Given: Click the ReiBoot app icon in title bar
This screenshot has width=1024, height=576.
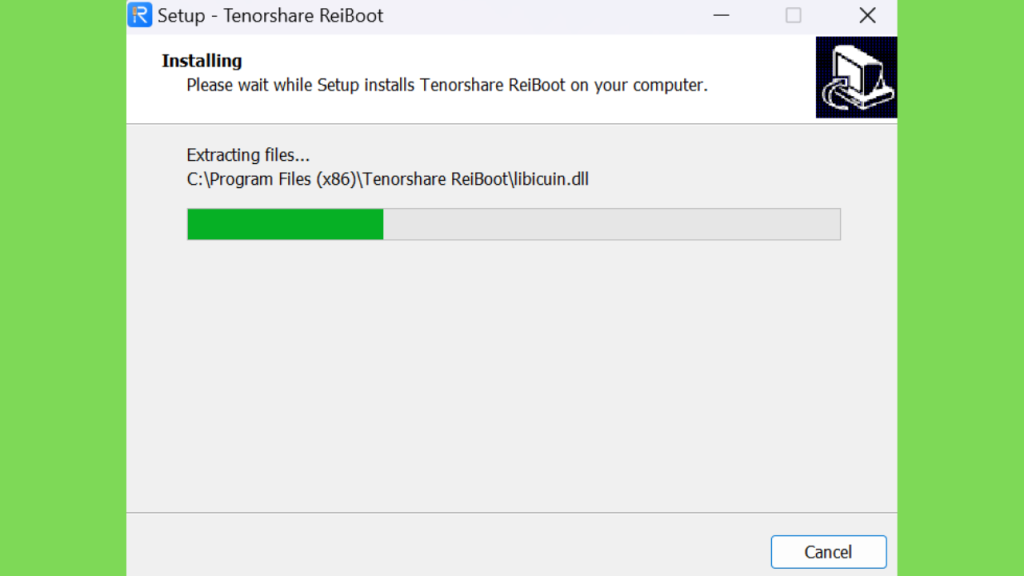Looking at the screenshot, I should [140, 15].
